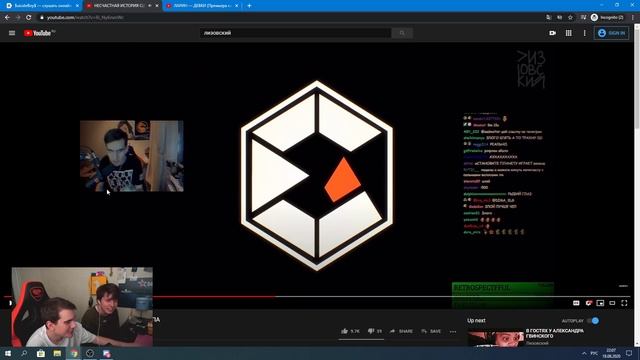Open the action center notifications icon

(x=629, y=353)
